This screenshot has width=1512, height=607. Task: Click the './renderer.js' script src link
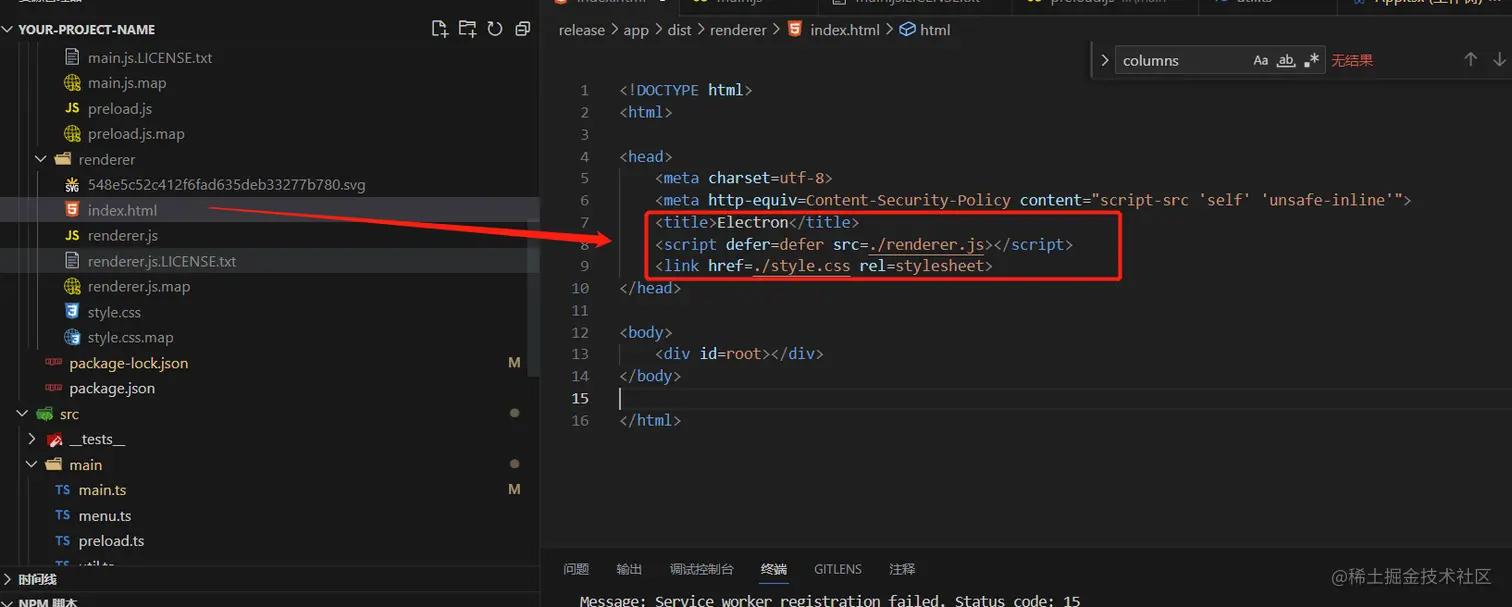pyautogui.click(x=926, y=244)
